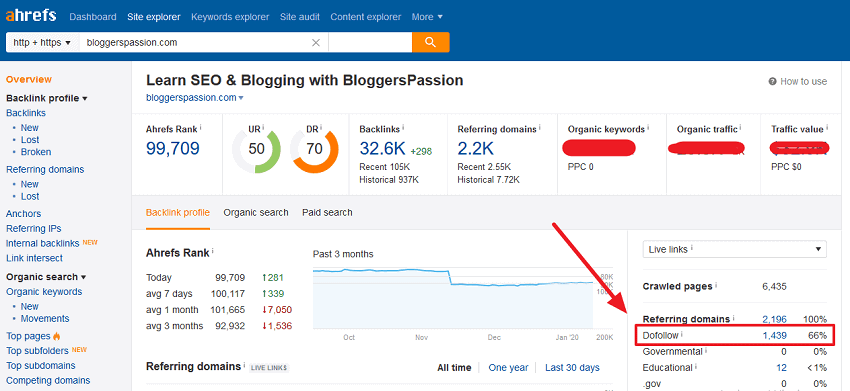
Task: Select the One year time range
Action: (508, 368)
